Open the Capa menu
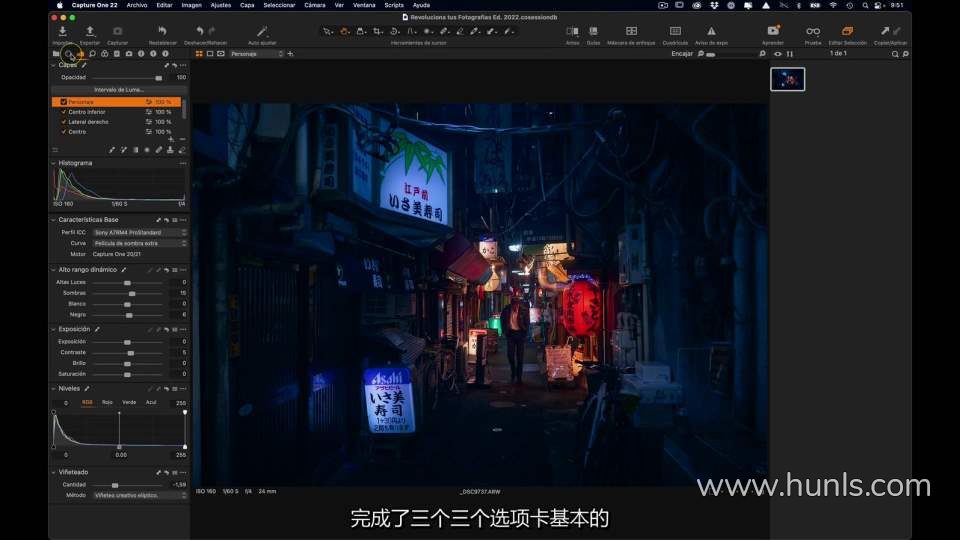The width and height of the screenshot is (960, 540). [247, 5]
